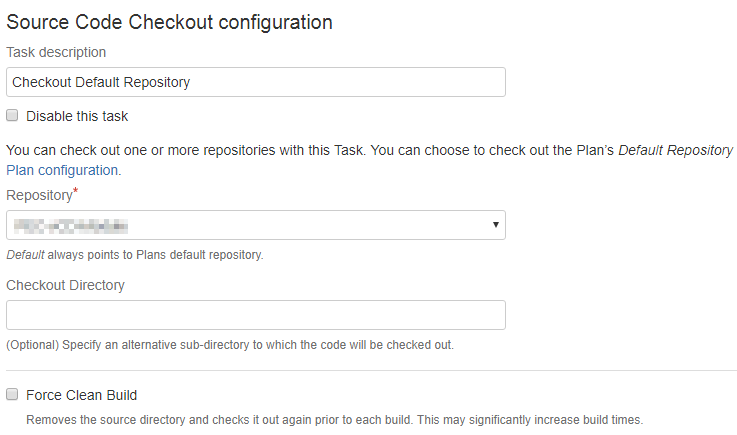Viewport: 737px width, 435px height.
Task: Click the "Force Clean Build" label
Action: 81,395
